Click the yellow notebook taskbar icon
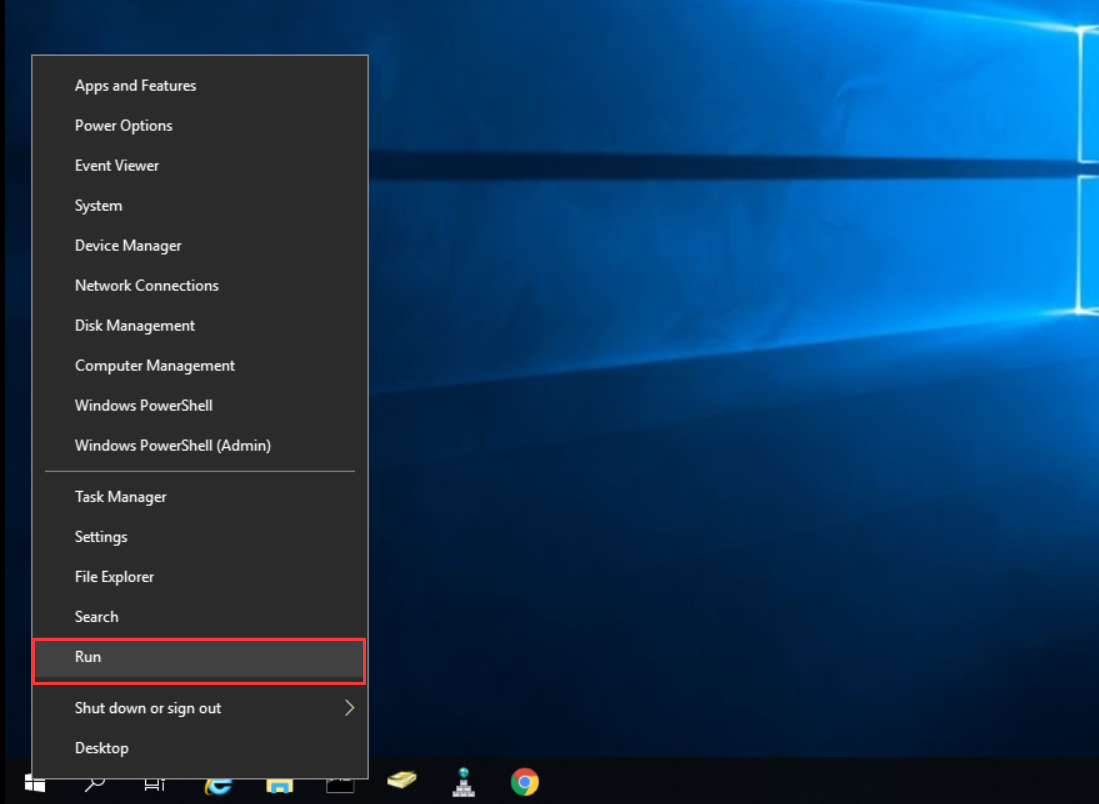 [x=402, y=781]
